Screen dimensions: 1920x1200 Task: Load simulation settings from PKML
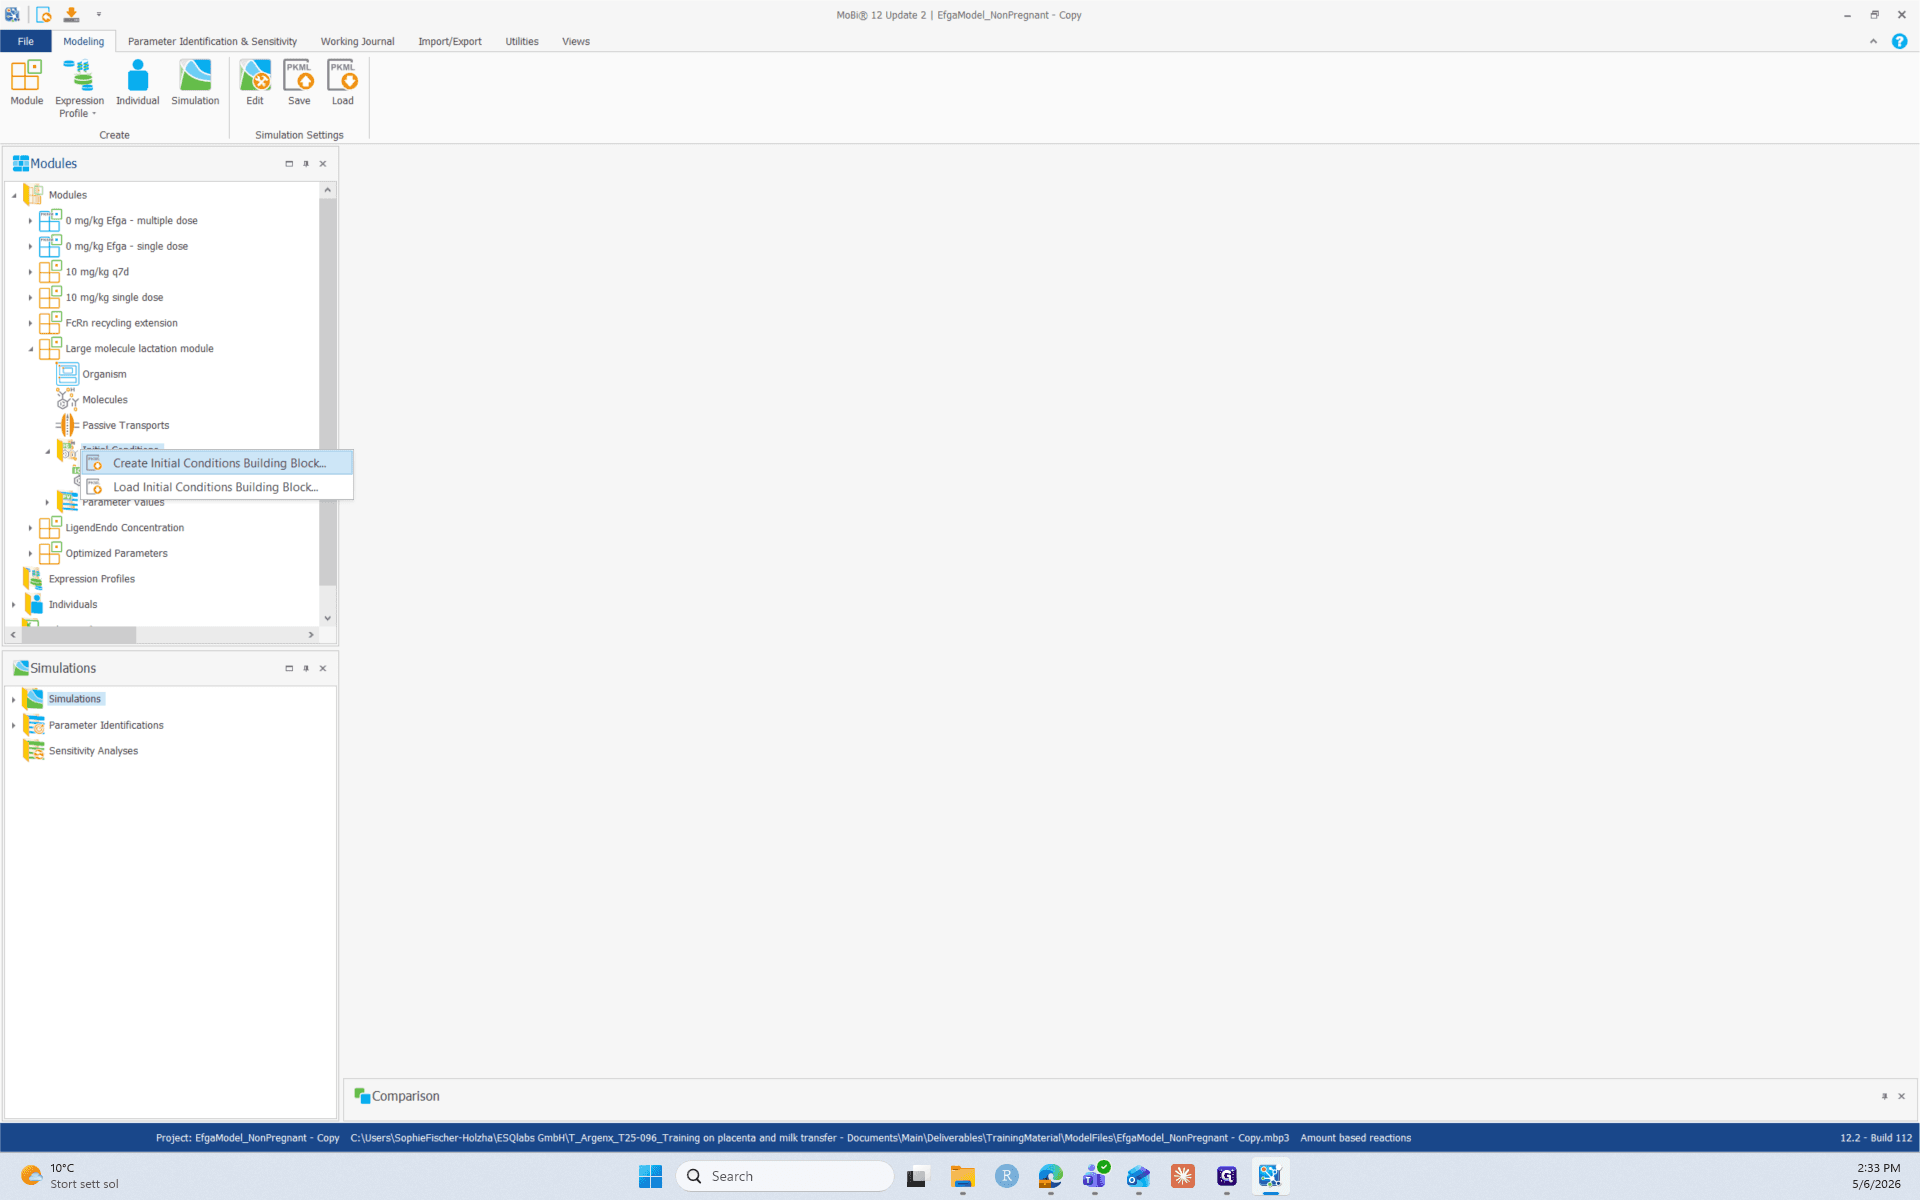[x=343, y=82]
